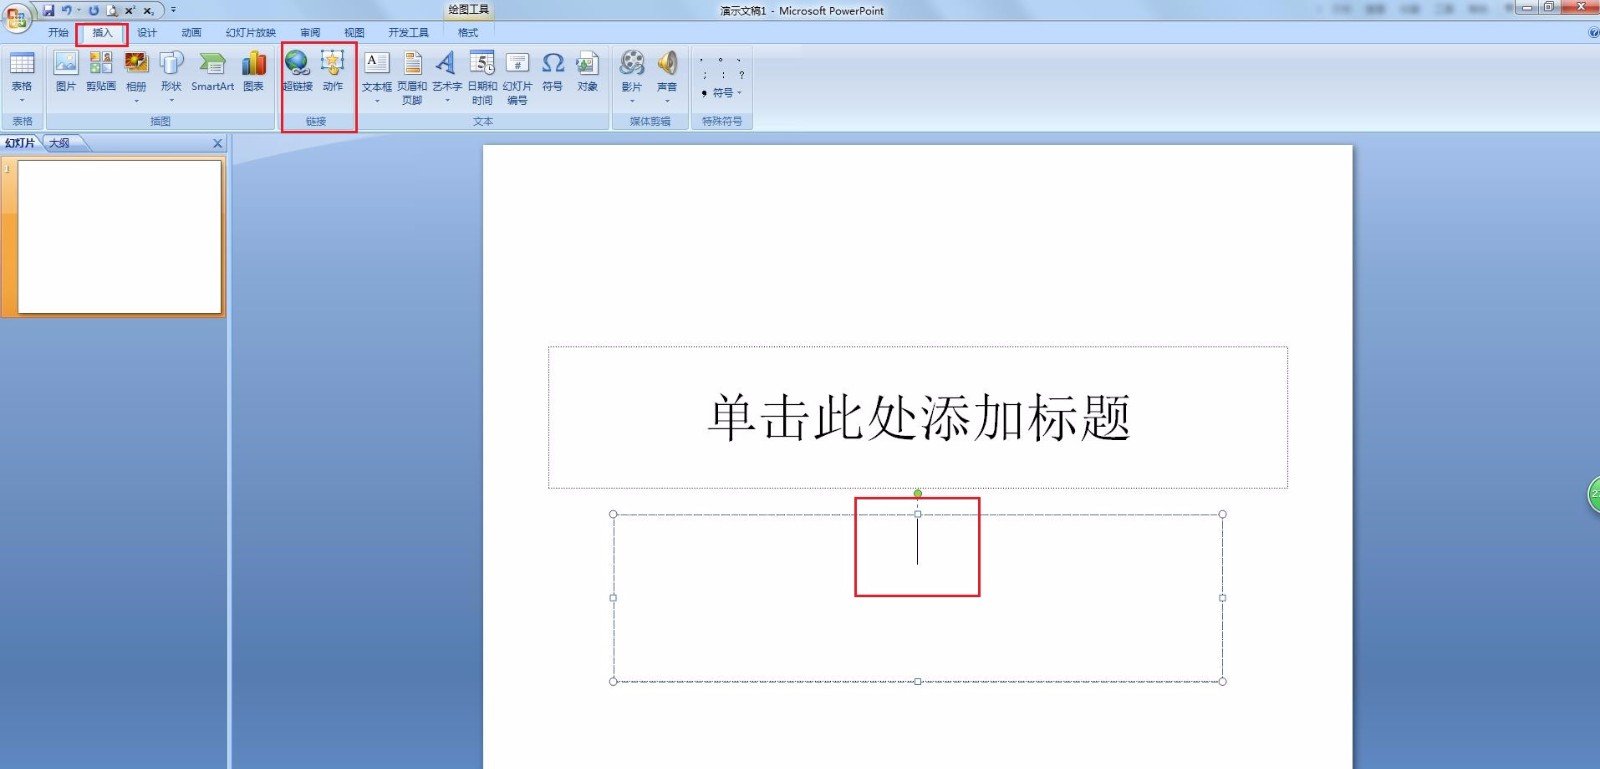Screen dimensions: 1600x769
Task: Open the undo history dropdown arrow
Action: pyautogui.click(x=79, y=10)
